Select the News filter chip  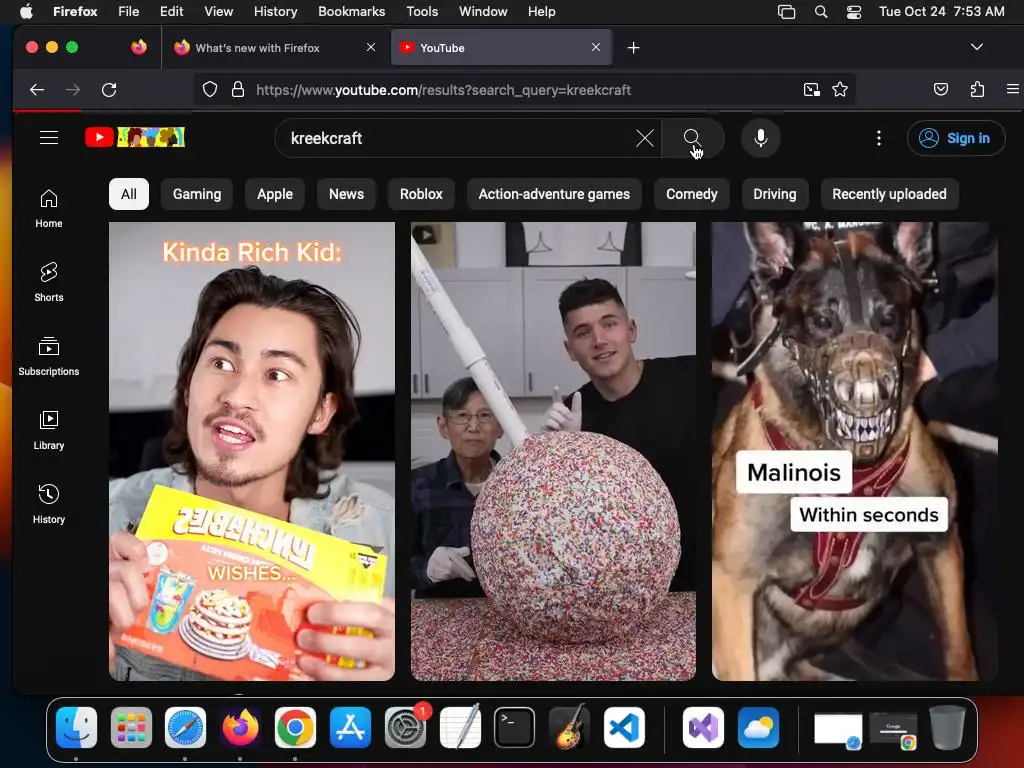tap(346, 194)
